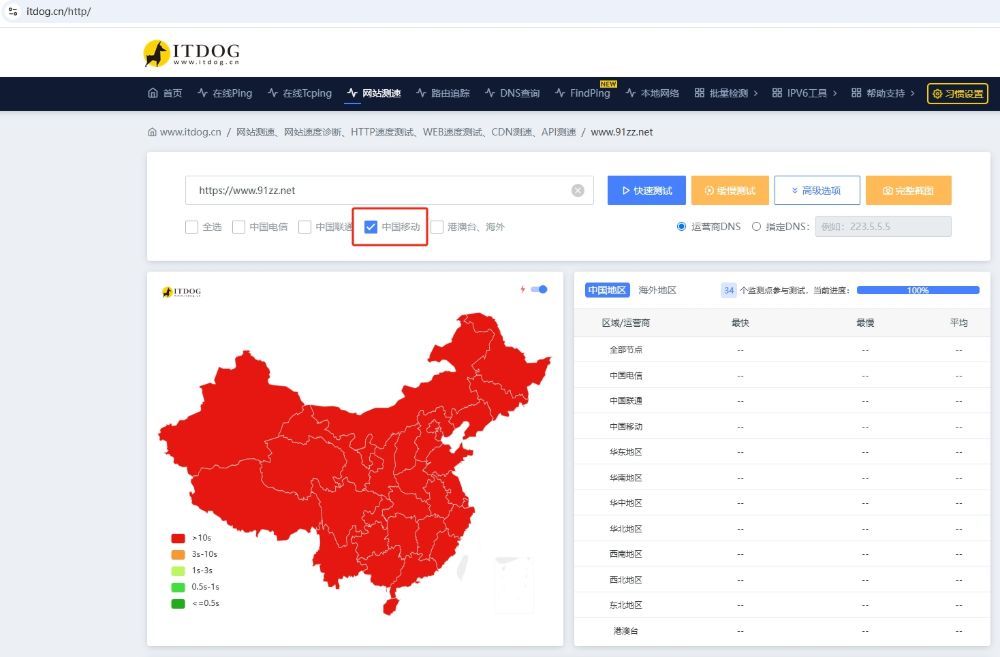The height and width of the screenshot is (657, 1000).
Task: Switch to the 中国地区 tab
Action: point(607,290)
